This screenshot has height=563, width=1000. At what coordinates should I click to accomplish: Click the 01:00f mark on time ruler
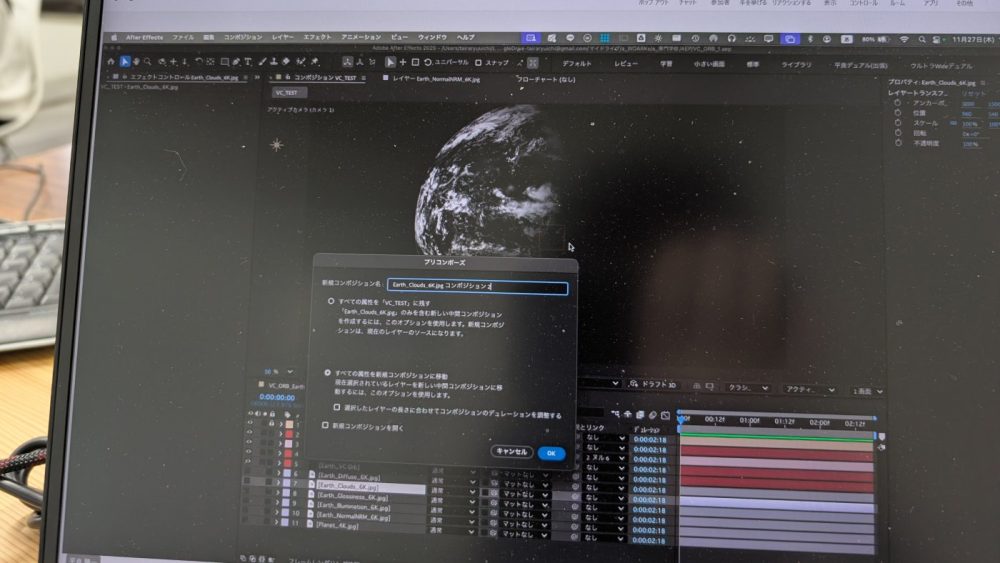tap(748, 421)
